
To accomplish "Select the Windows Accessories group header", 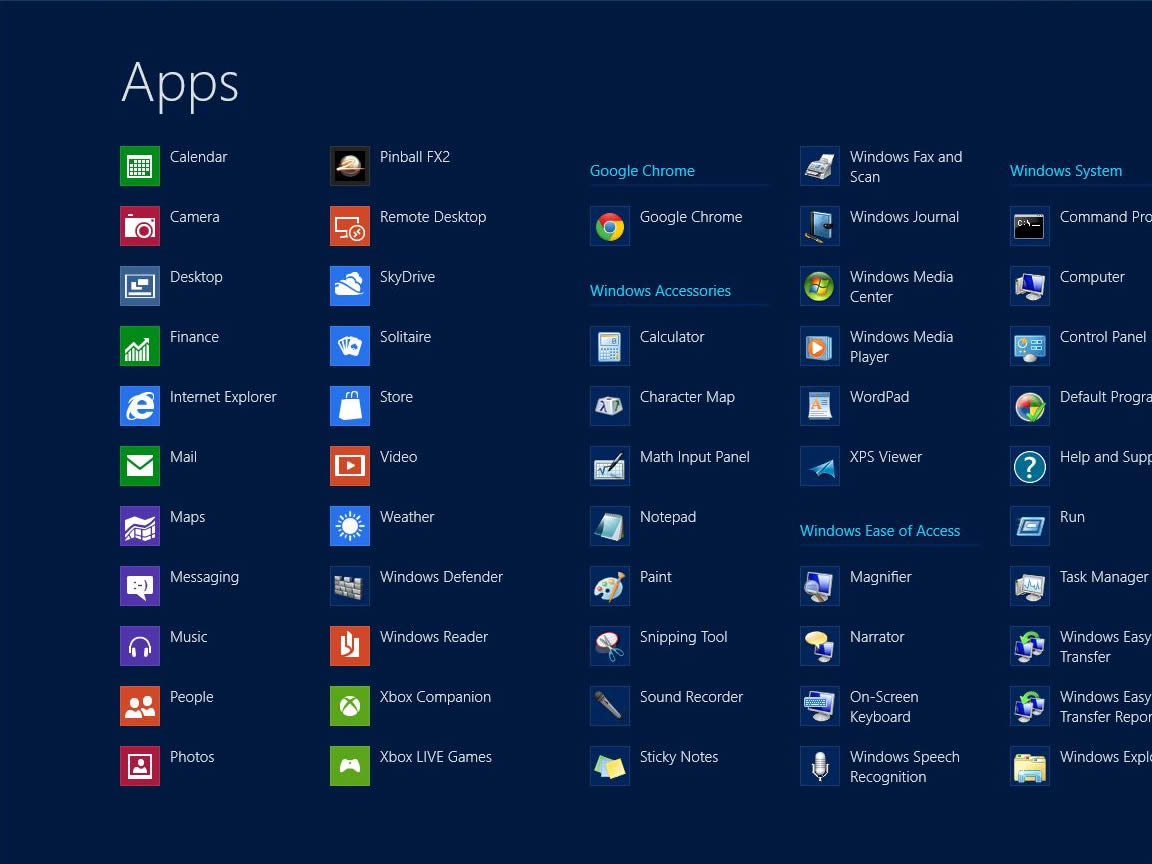I will 660,291.
